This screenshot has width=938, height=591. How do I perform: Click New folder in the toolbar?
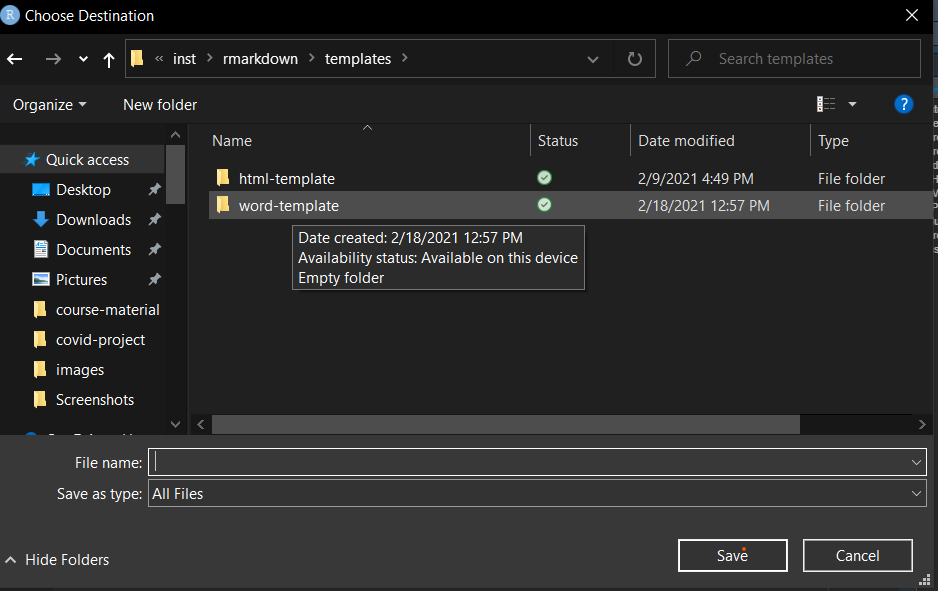[x=160, y=105]
